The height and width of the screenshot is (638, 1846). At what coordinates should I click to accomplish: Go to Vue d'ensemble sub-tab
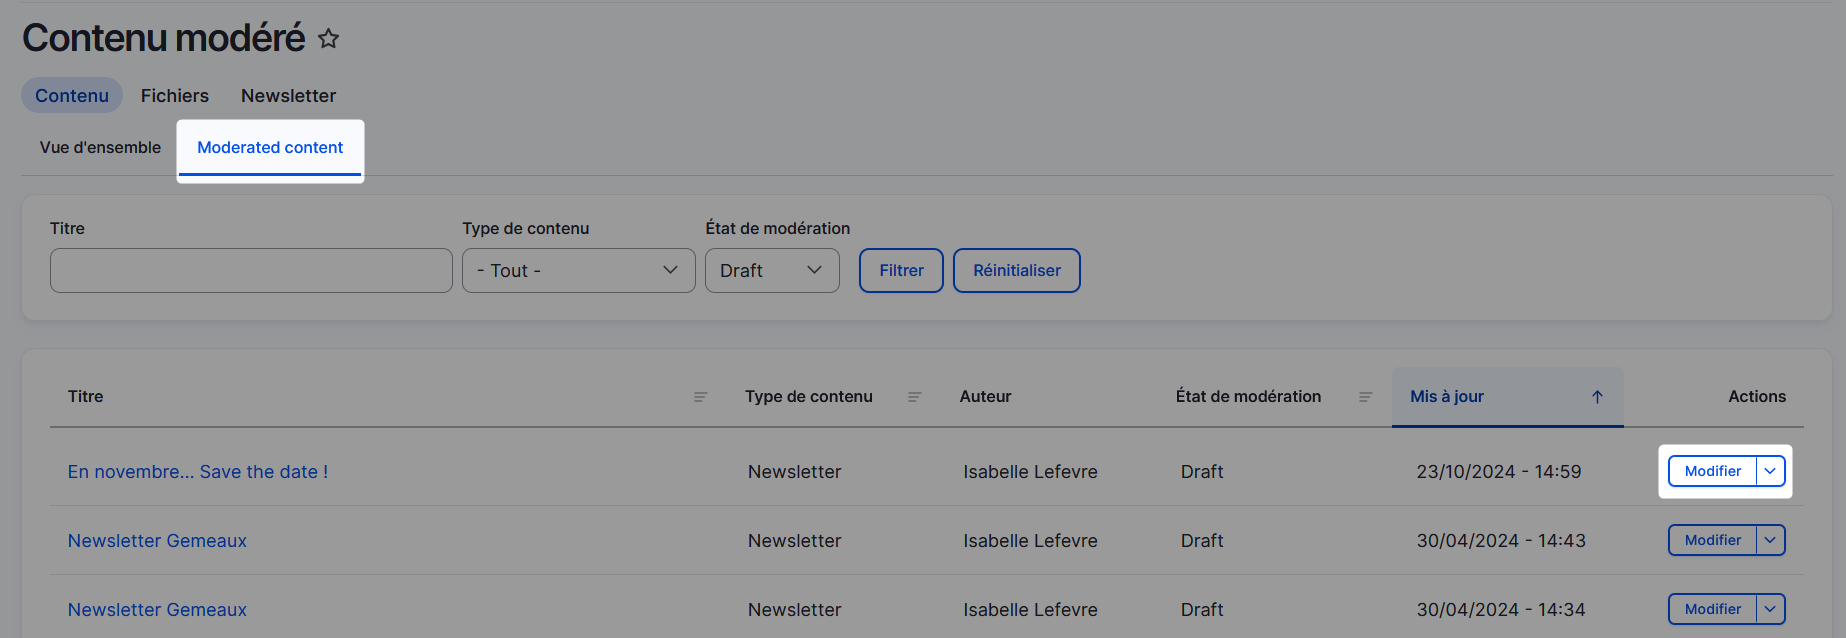tap(100, 148)
